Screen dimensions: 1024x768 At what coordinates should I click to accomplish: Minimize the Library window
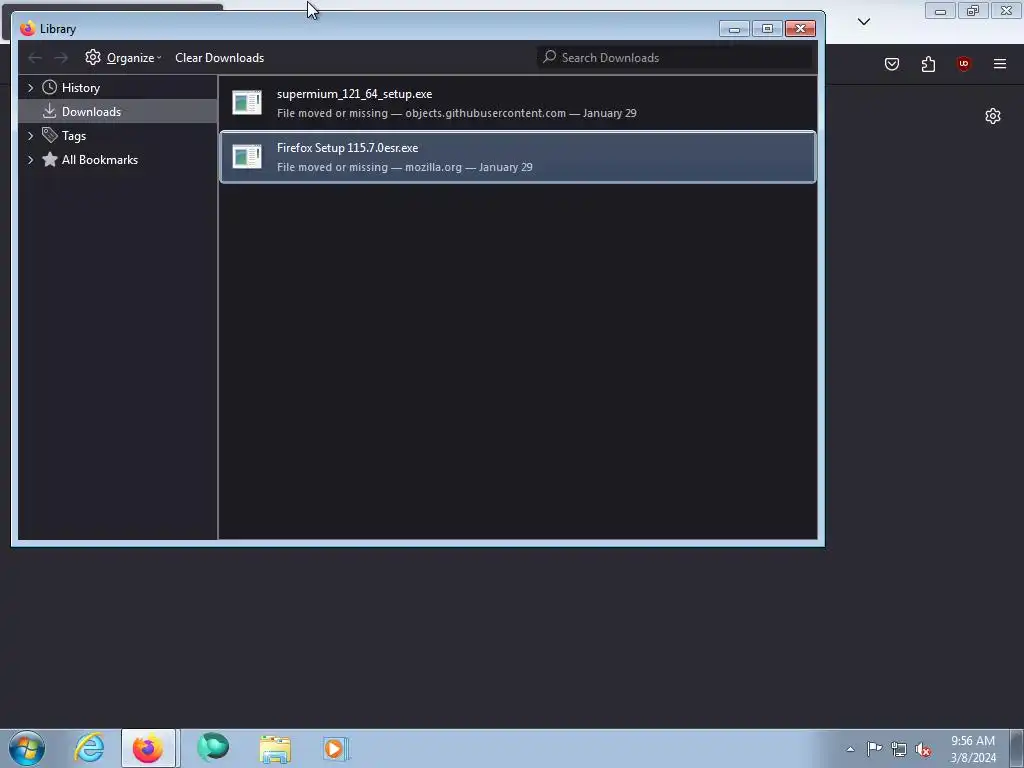(x=734, y=29)
